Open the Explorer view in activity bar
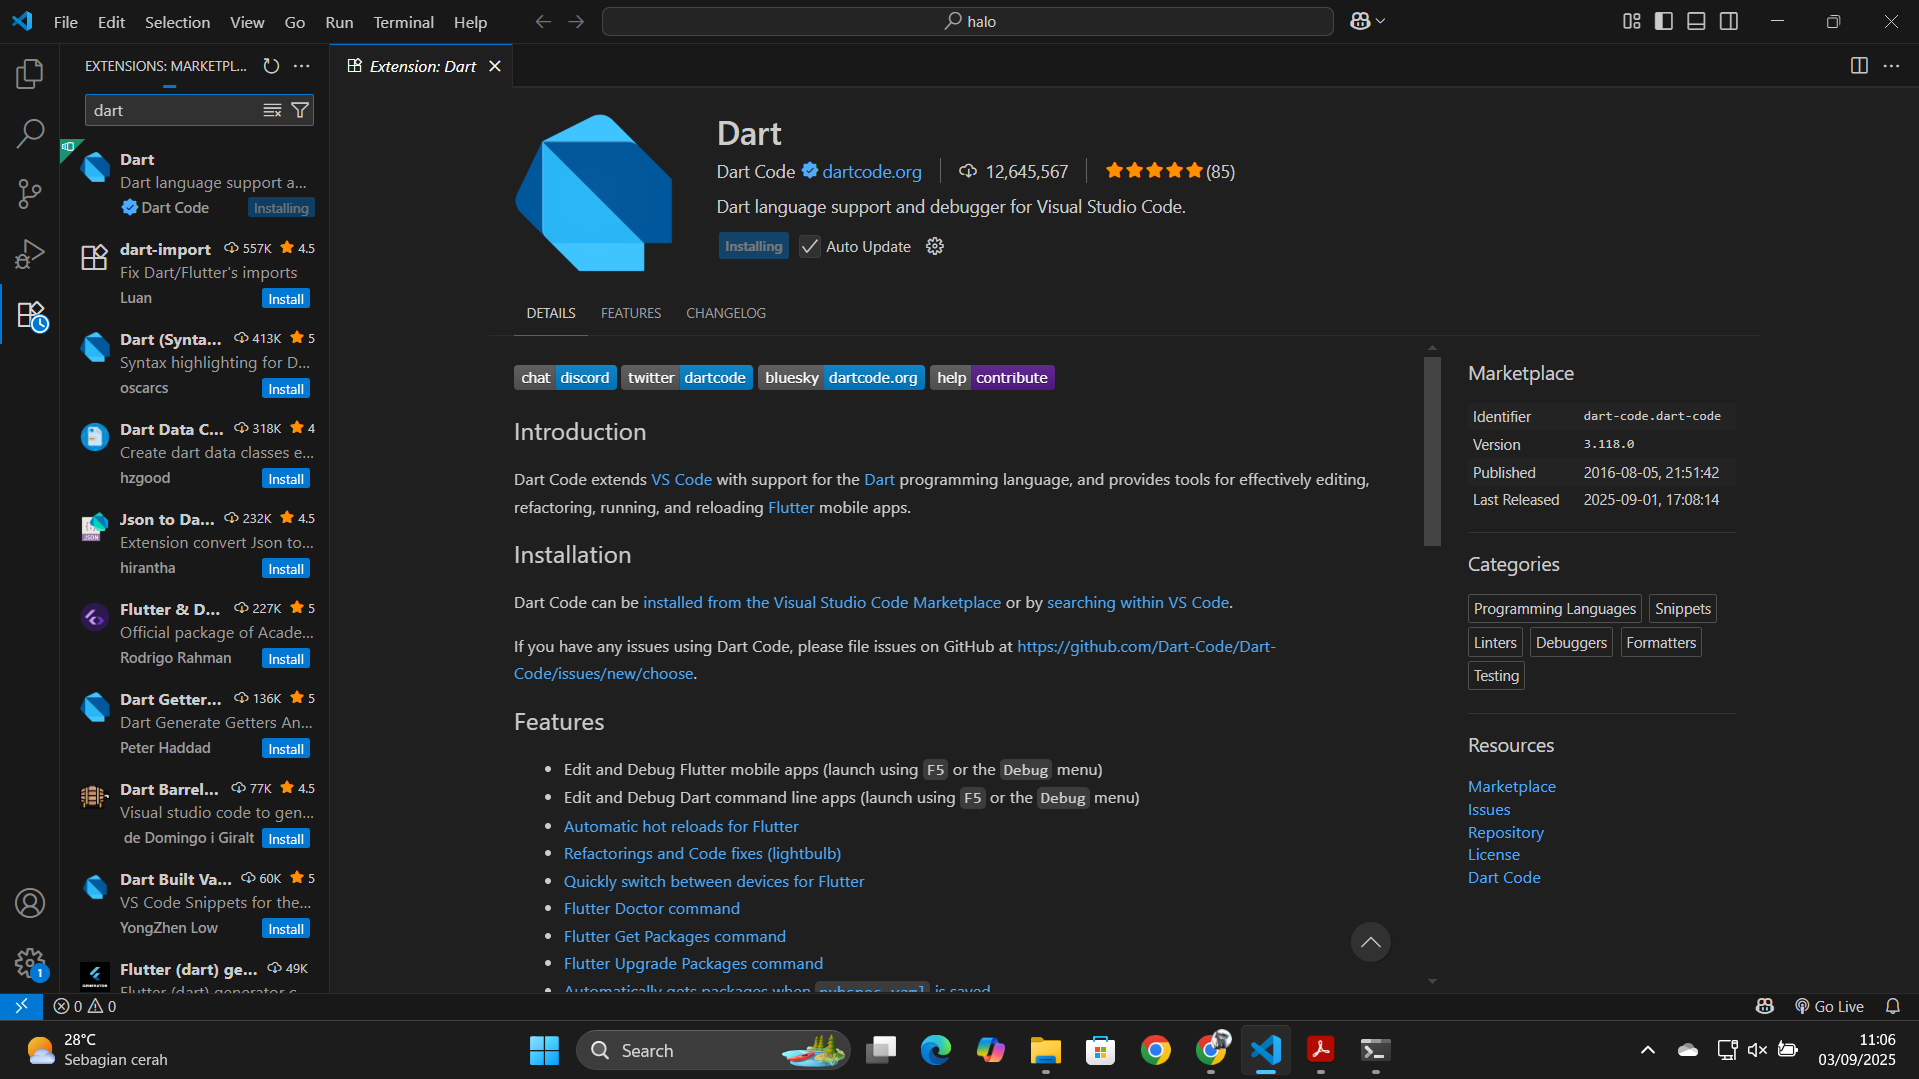Viewport: 1919px width, 1079px height. (30, 73)
